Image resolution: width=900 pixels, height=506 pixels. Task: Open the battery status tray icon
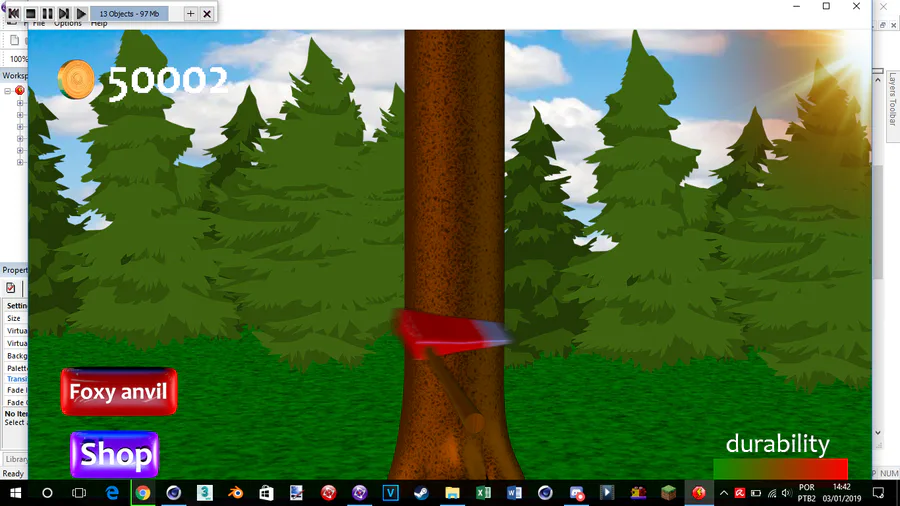pyautogui.click(x=756, y=493)
